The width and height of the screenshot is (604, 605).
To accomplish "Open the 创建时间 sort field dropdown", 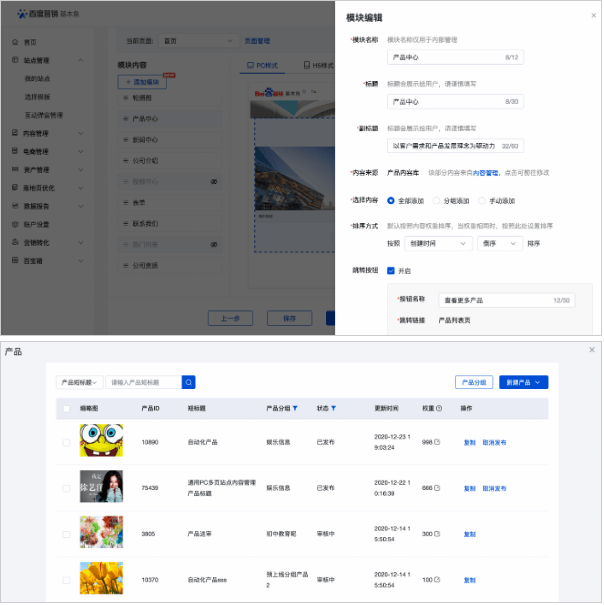I will (438, 243).
